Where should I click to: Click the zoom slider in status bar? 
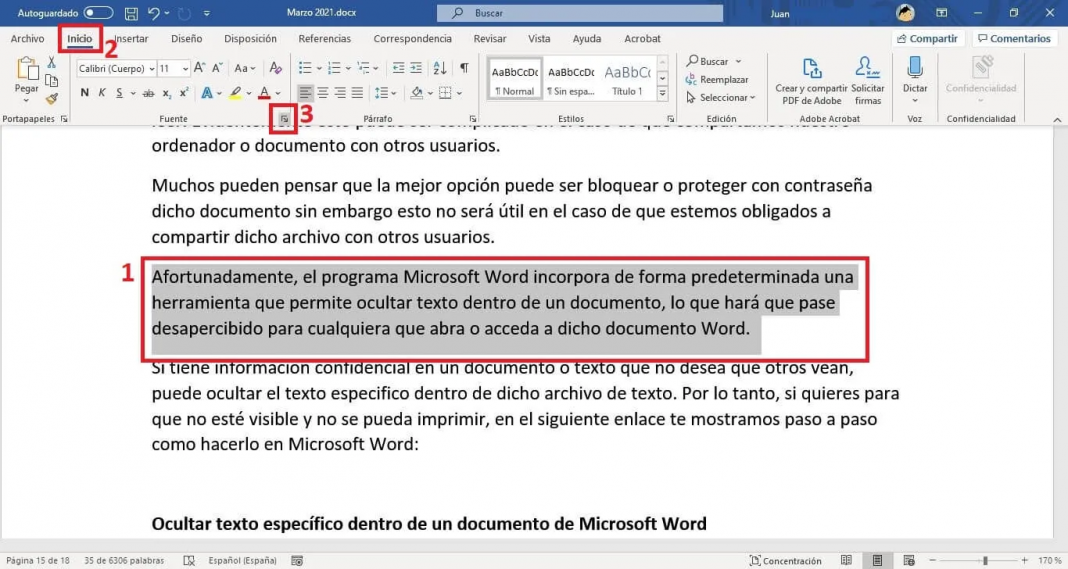(x=985, y=561)
